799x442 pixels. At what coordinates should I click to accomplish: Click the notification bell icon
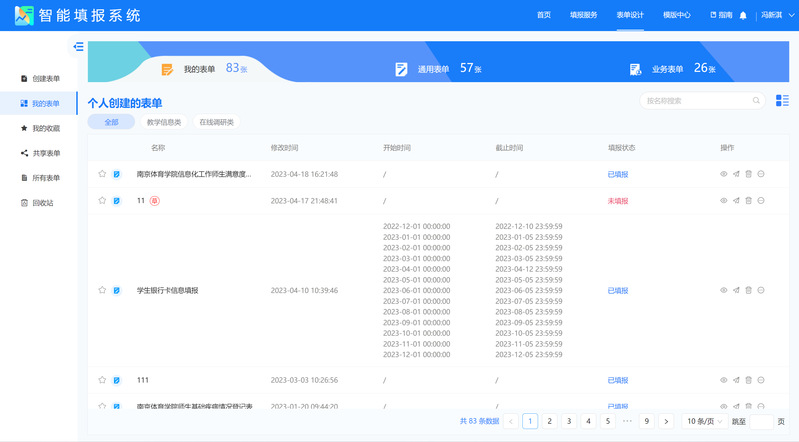743,15
